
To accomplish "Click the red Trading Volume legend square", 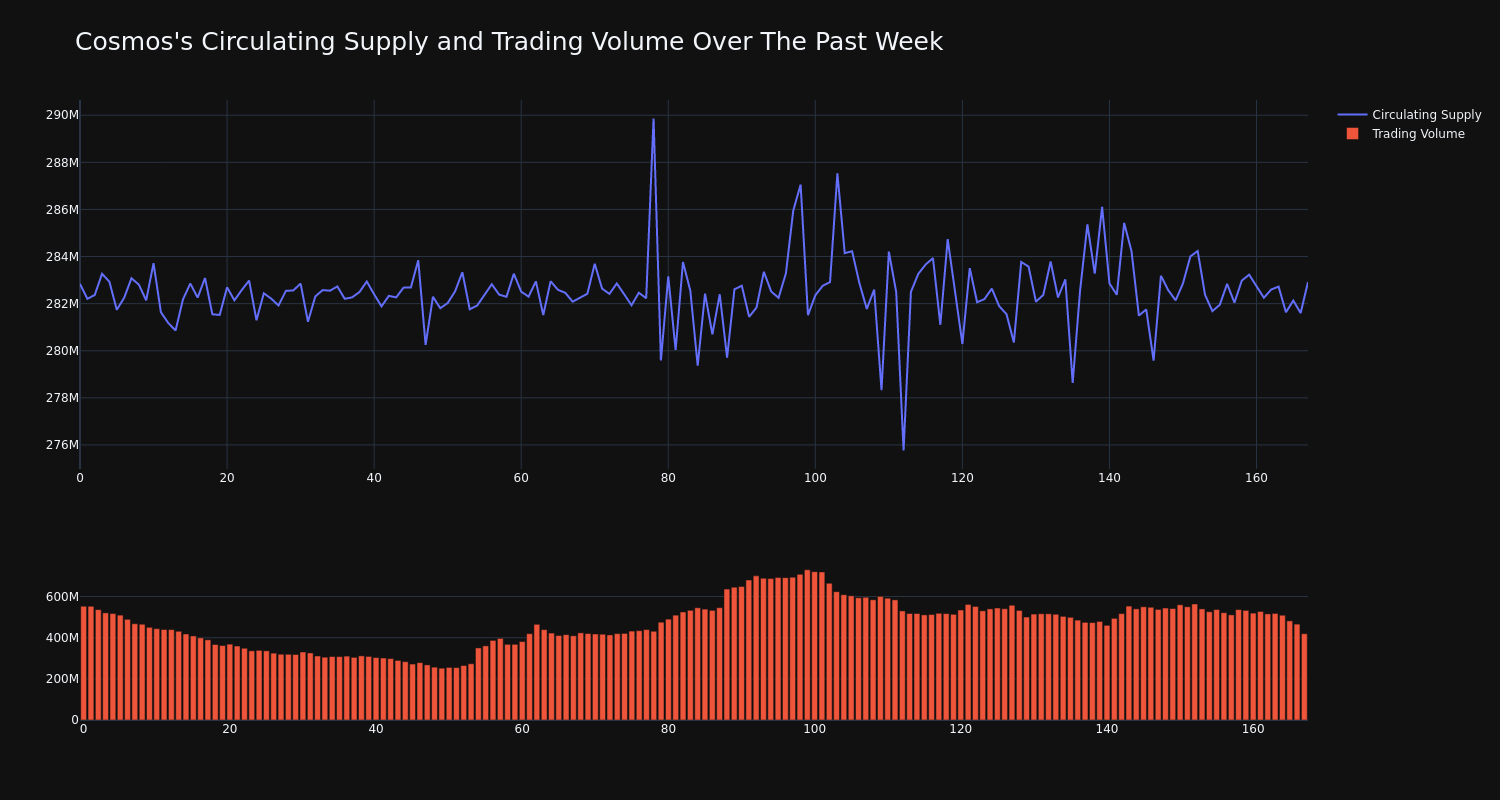I will pos(1352,134).
